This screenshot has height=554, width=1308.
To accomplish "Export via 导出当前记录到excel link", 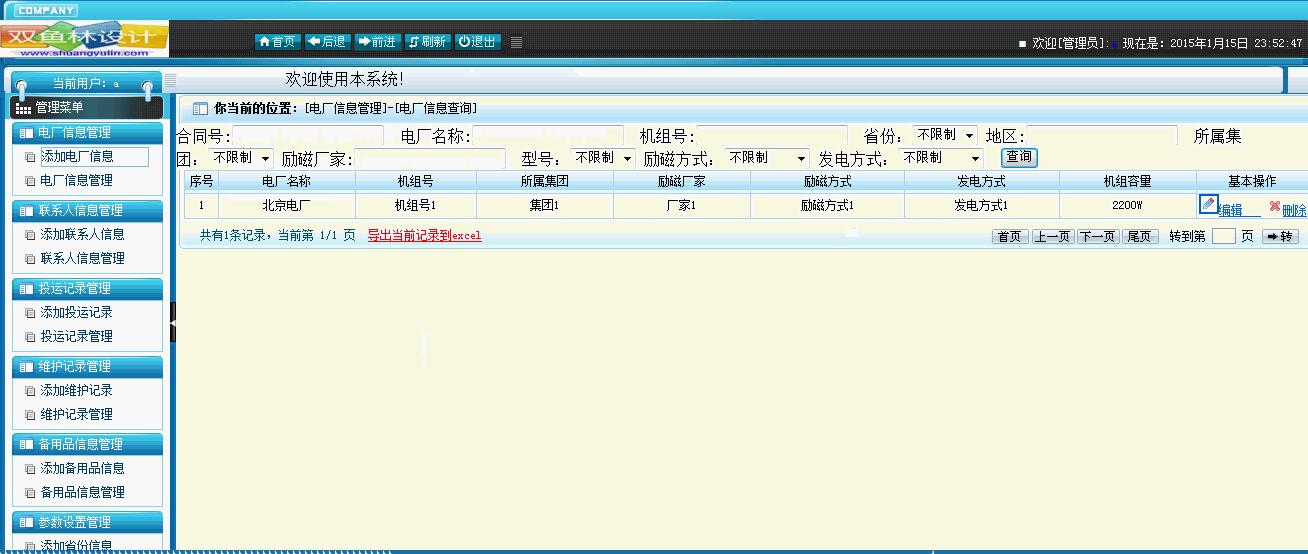I will (424, 236).
